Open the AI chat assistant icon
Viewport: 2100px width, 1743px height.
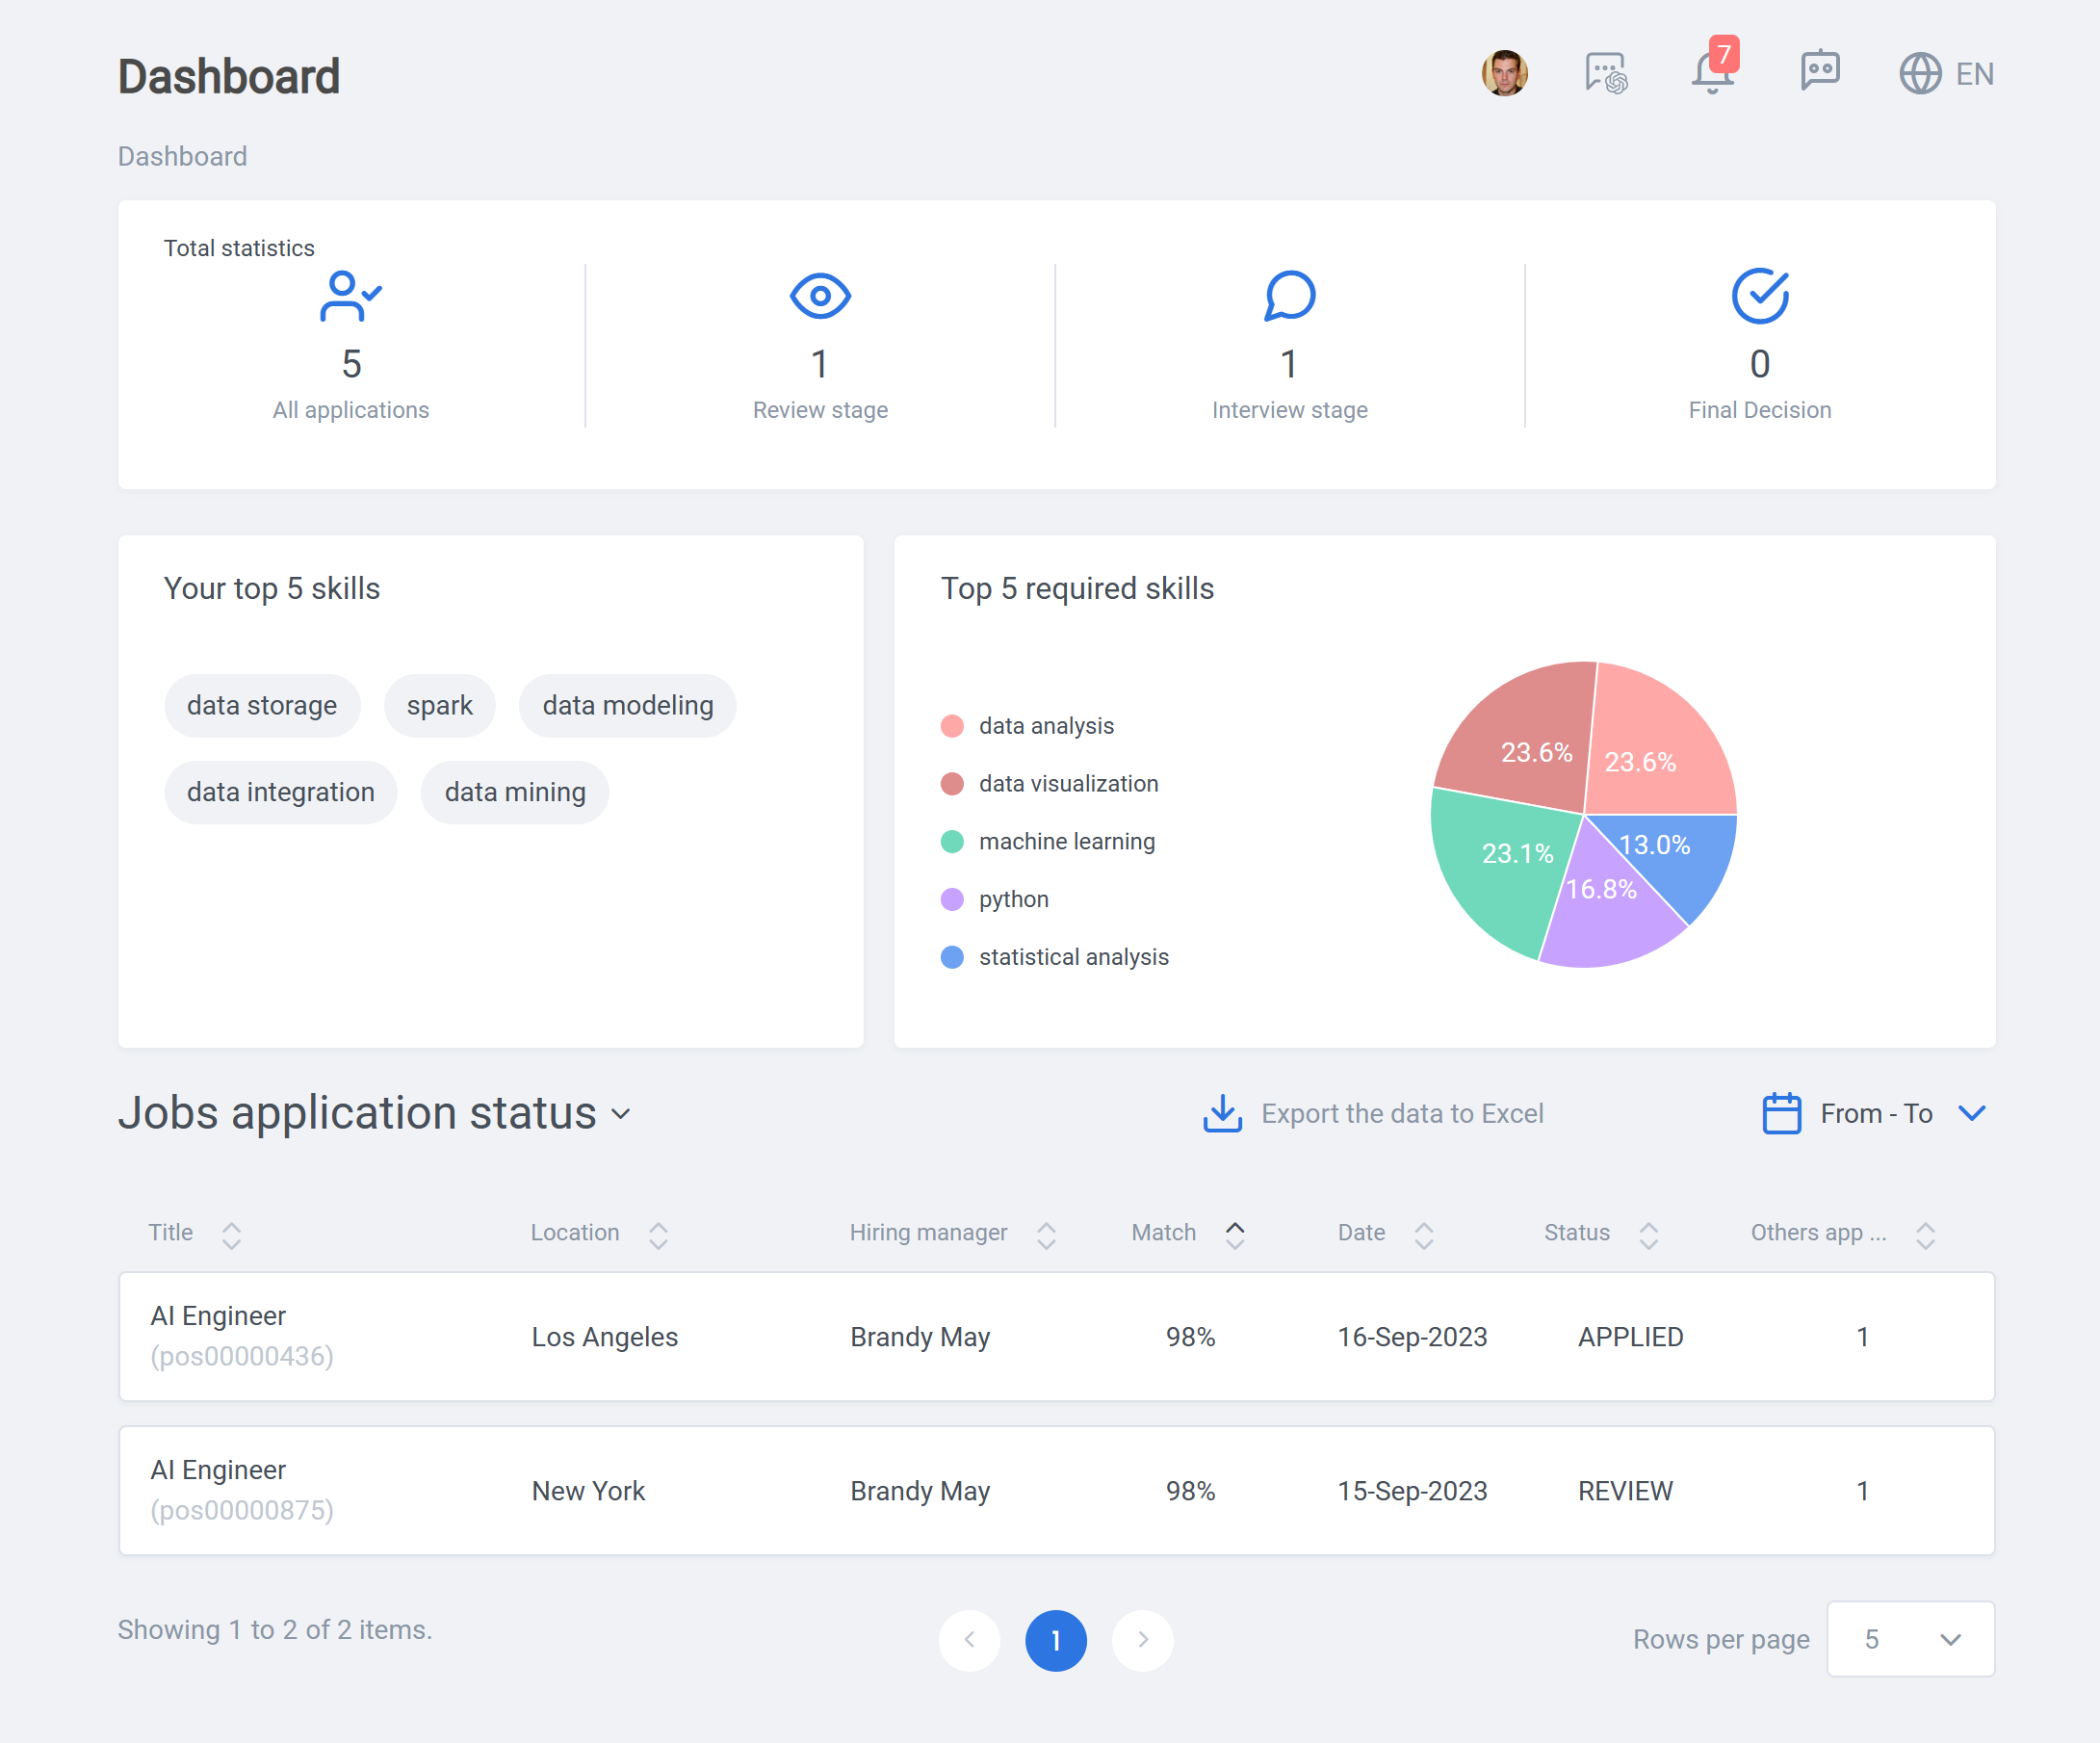(x=1606, y=73)
